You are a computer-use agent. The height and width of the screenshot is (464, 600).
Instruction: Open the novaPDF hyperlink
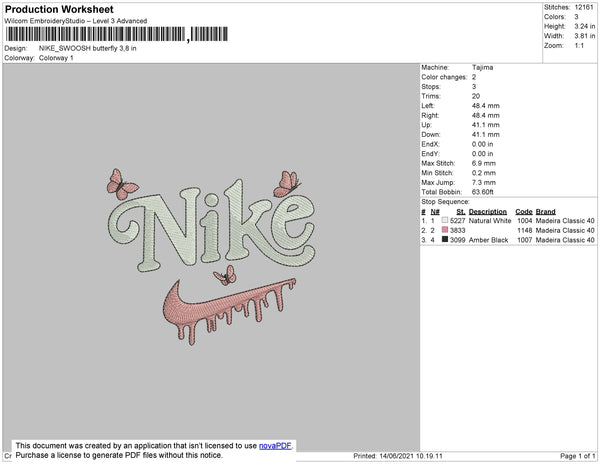point(275,446)
